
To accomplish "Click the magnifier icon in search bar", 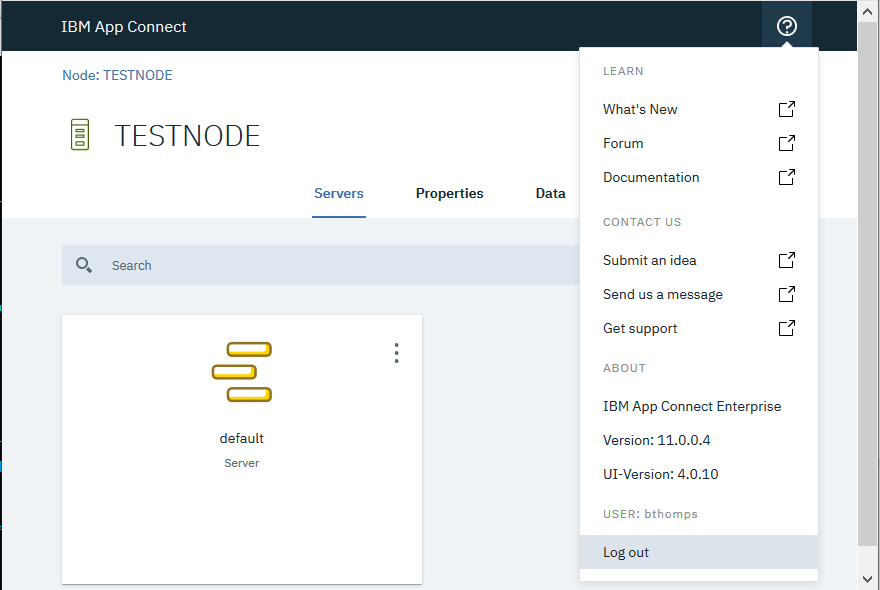I will [x=84, y=265].
